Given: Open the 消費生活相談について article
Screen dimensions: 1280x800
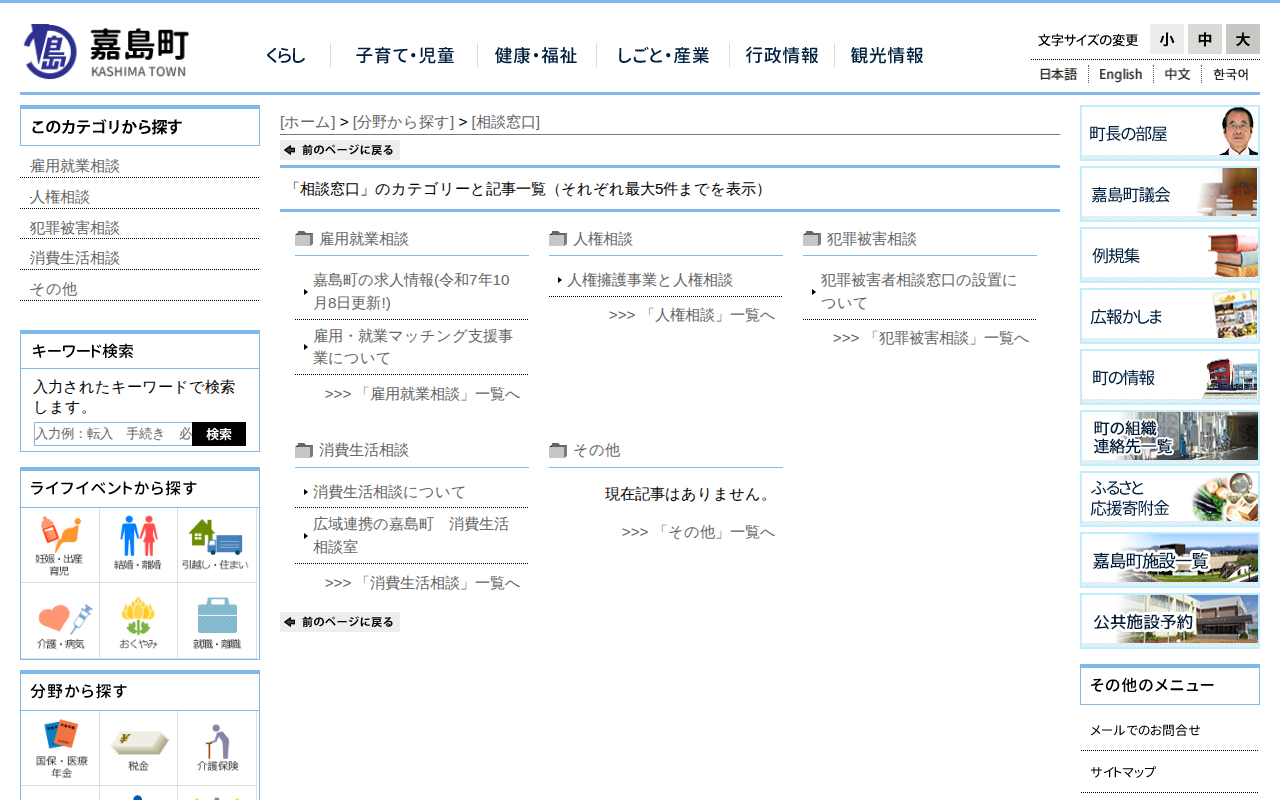Looking at the screenshot, I should pyautogui.click(x=389, y=492).
